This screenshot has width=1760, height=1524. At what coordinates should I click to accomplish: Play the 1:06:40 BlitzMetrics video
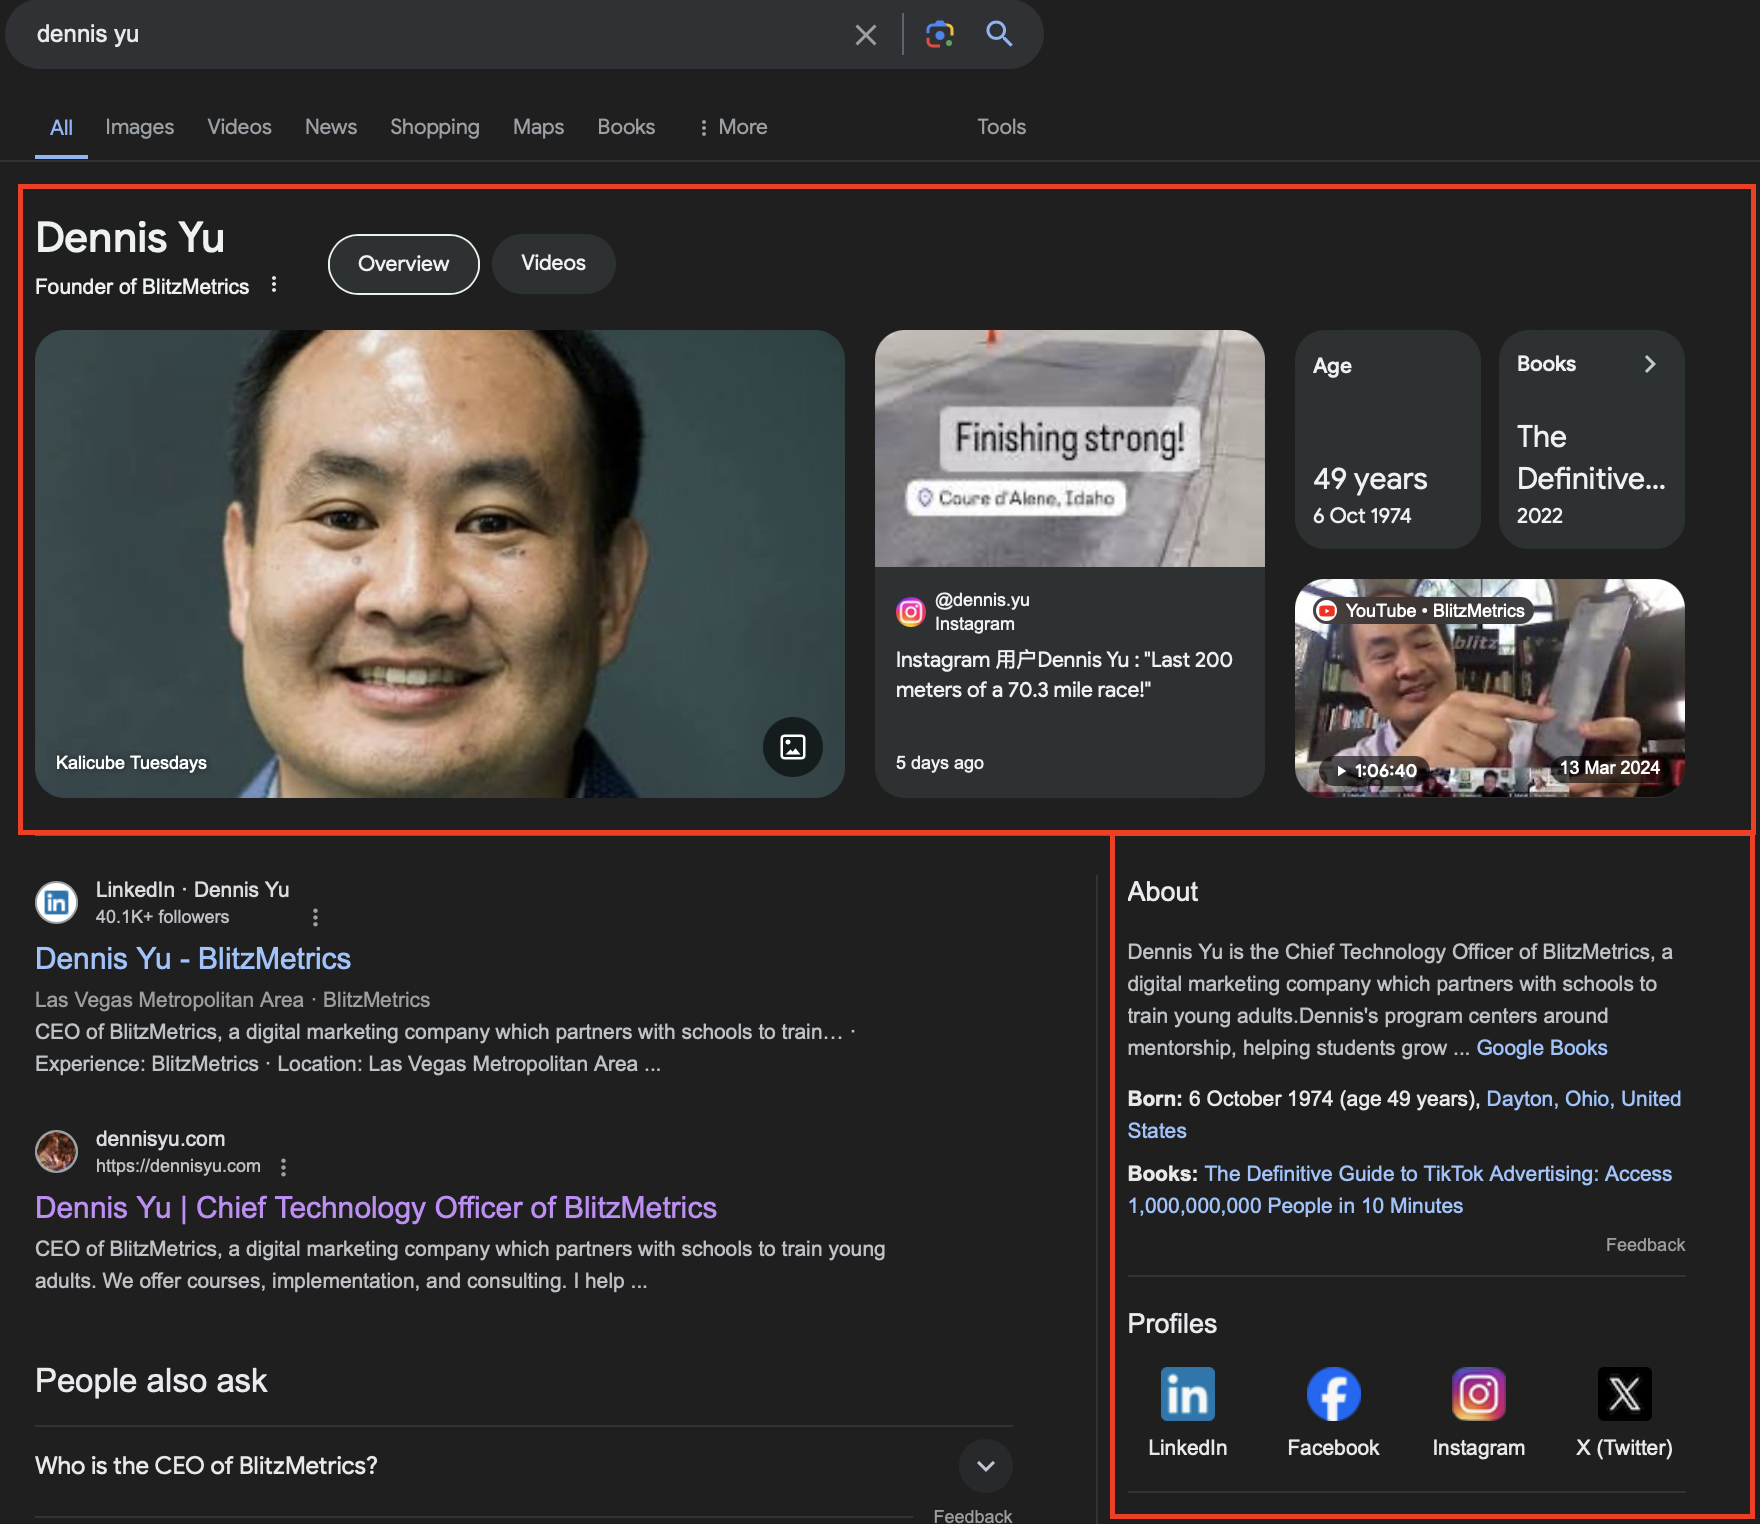(x=1489, y=688)
